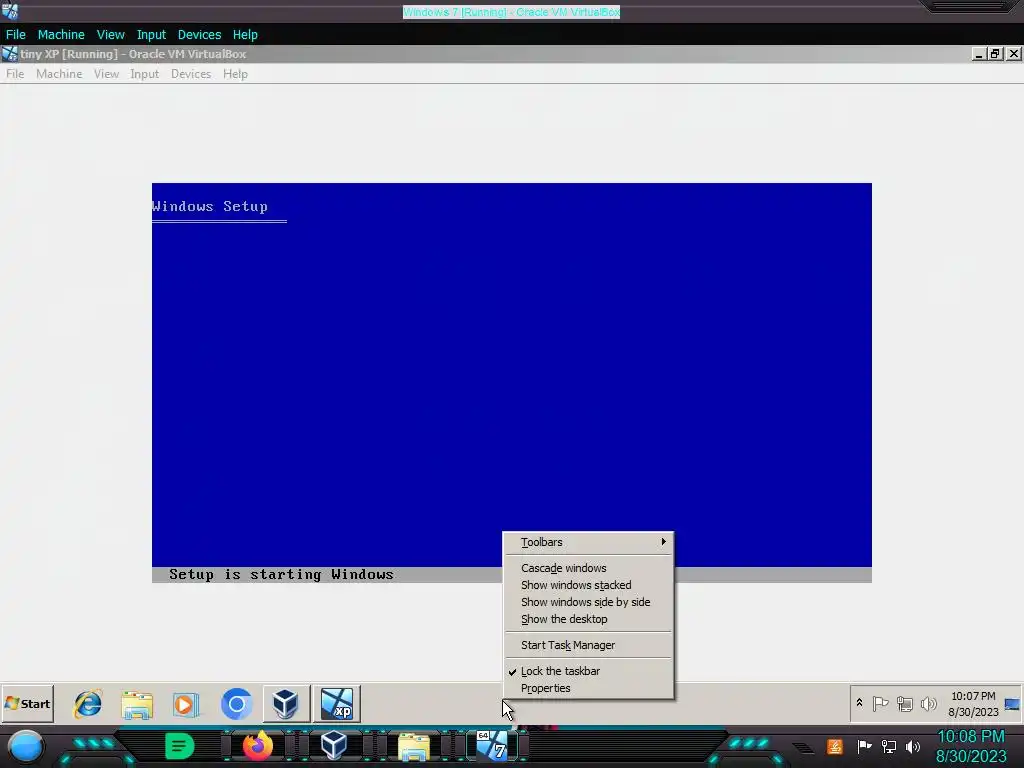Click the inner Windows 7 Start button

coord(27,703)
